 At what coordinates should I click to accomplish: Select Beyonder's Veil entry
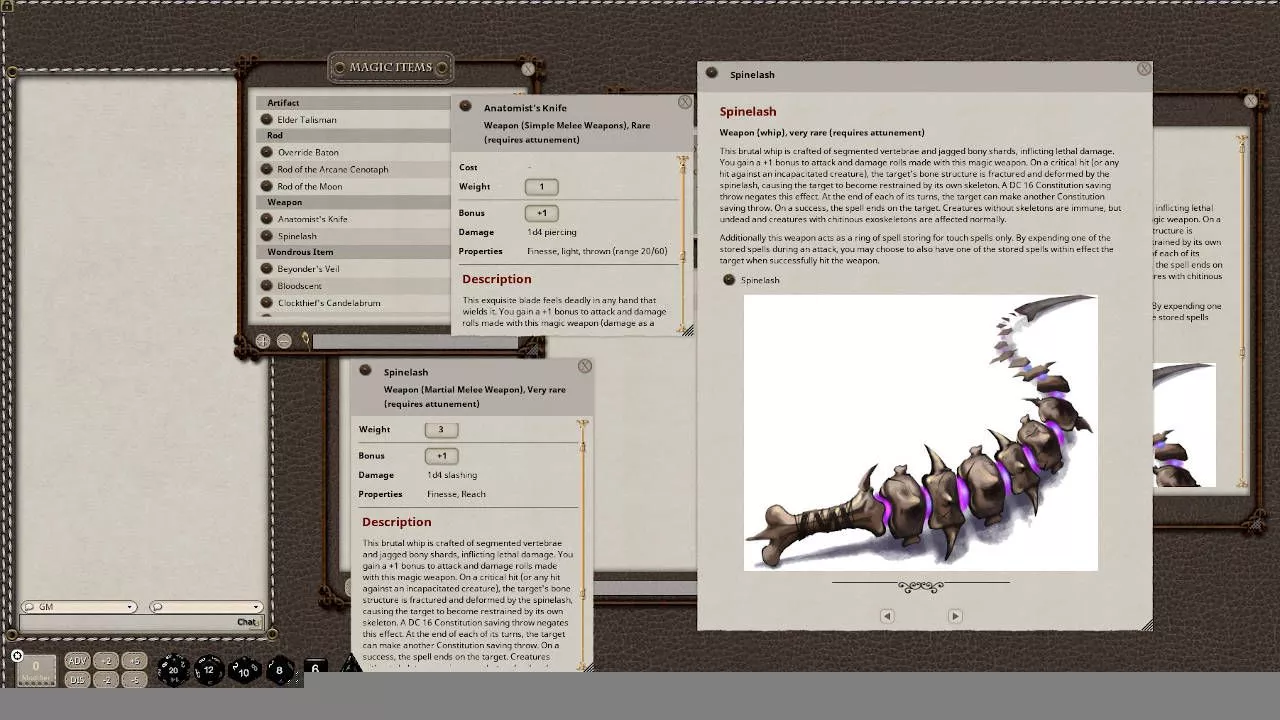[308, 269]
